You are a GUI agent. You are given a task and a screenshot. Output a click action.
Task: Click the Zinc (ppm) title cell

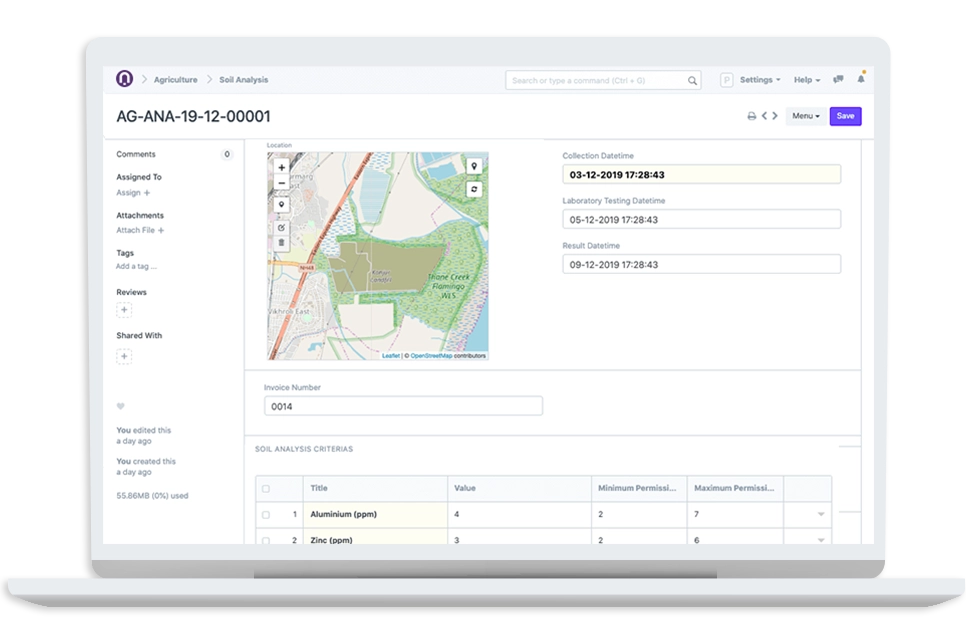coord(375,536)
